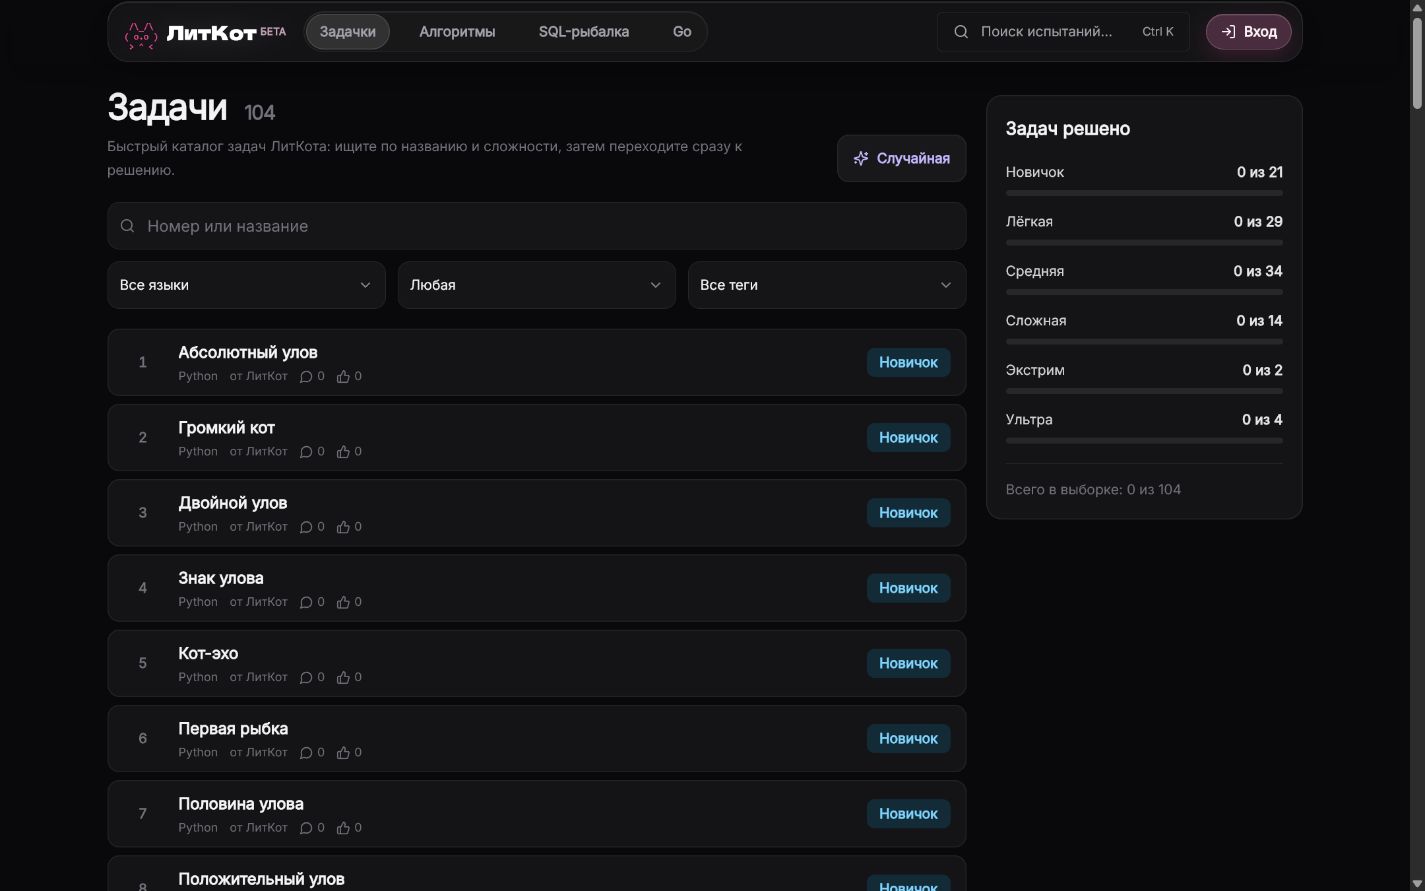This screenshot has height=891, width=1425.
Task: Focus the Номер или название search field
Action: (537, 226)
